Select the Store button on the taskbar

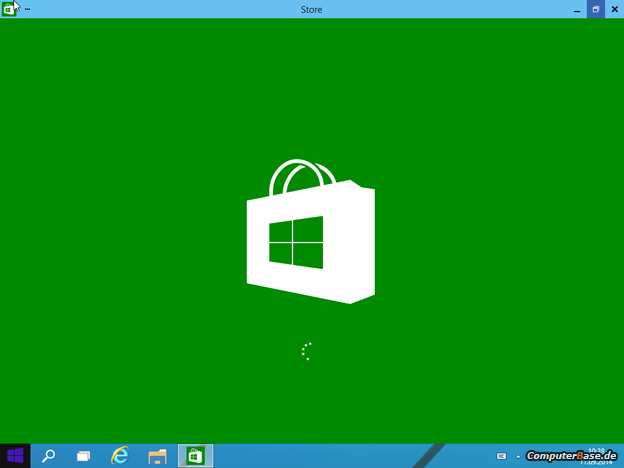pos(195,456)
